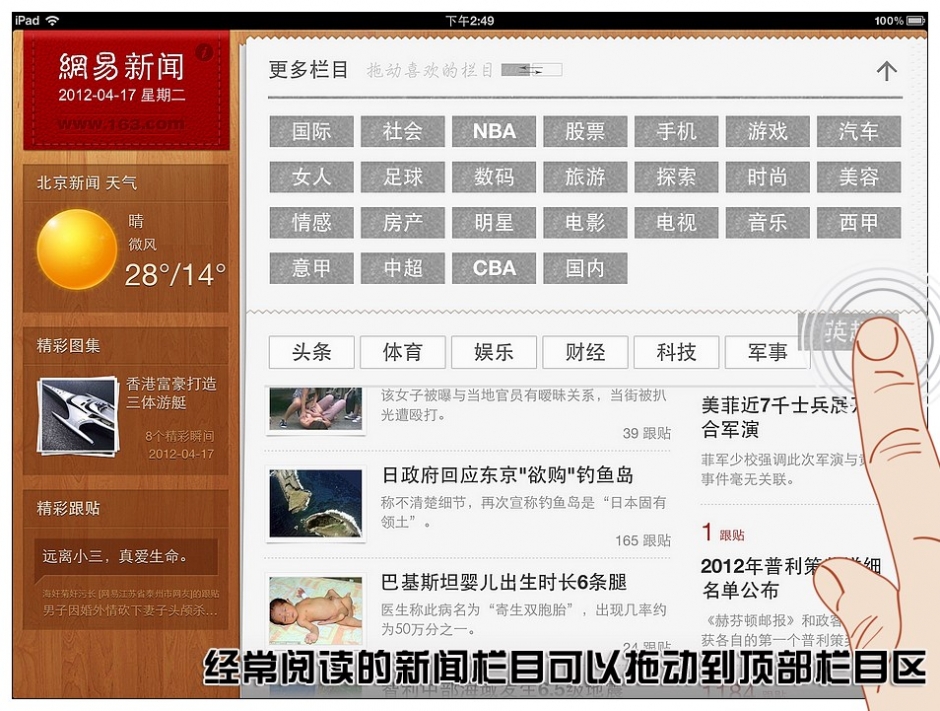This screenshot has height=711, width=940.
Task: Choose the 女人 category tile
Action: (x=312, y=177)
